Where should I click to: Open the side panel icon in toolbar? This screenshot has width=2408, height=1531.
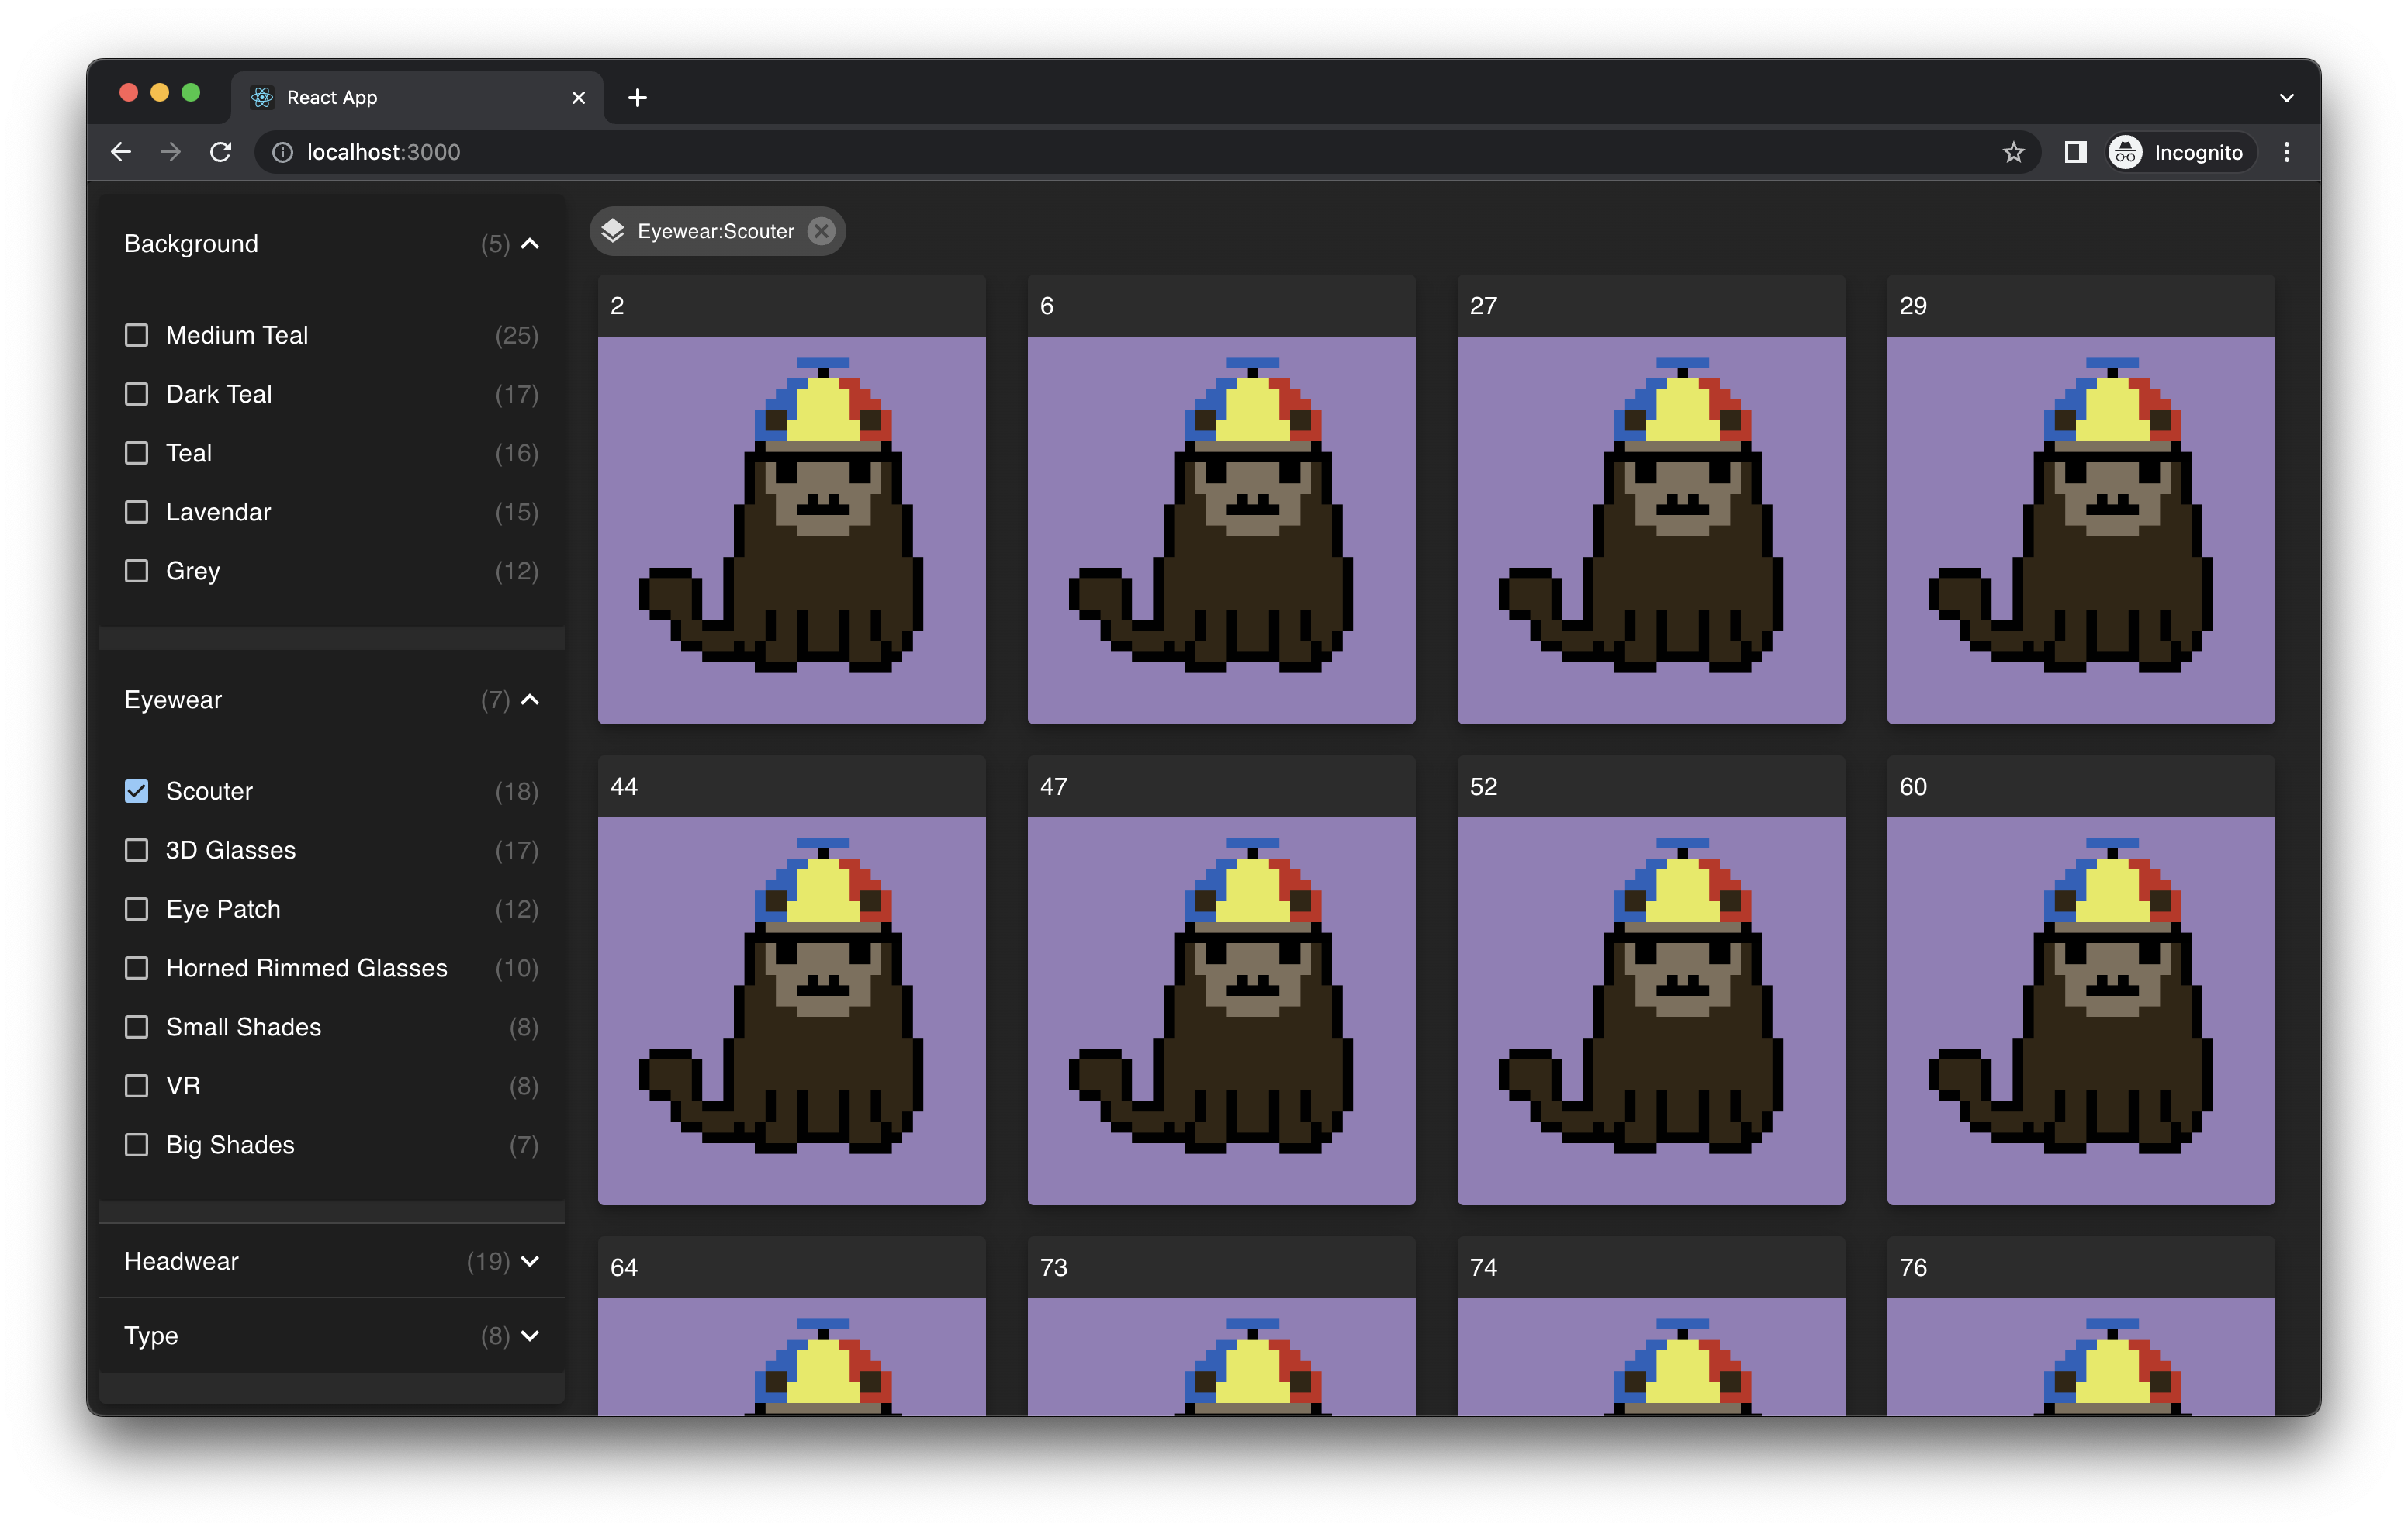point(2075,152)
